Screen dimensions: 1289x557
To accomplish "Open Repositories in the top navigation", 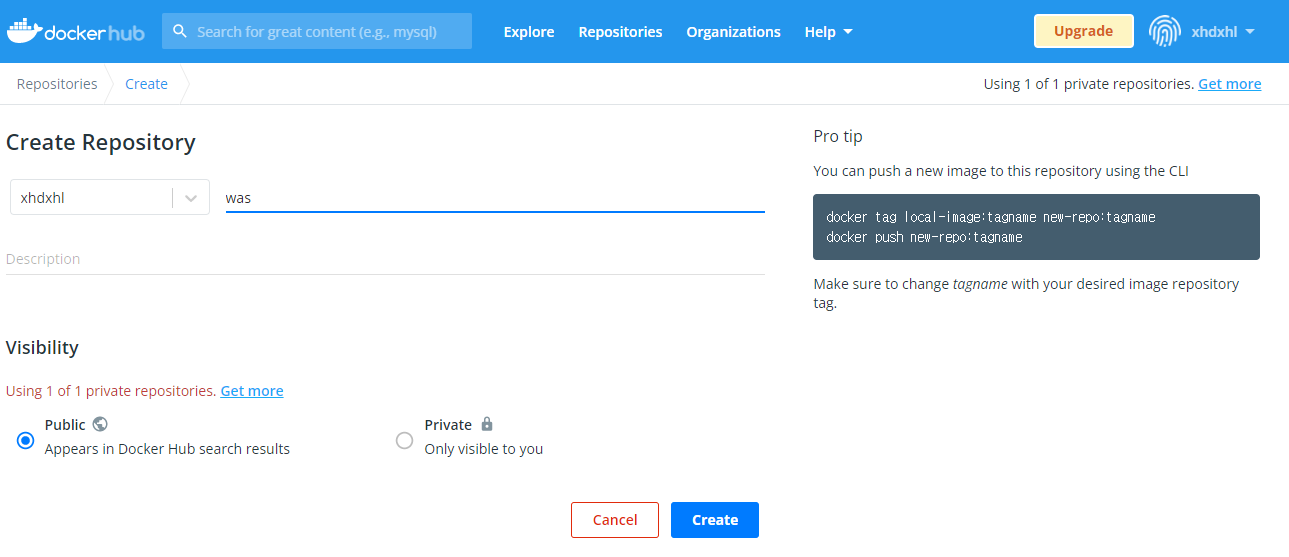I will [620, 32].
